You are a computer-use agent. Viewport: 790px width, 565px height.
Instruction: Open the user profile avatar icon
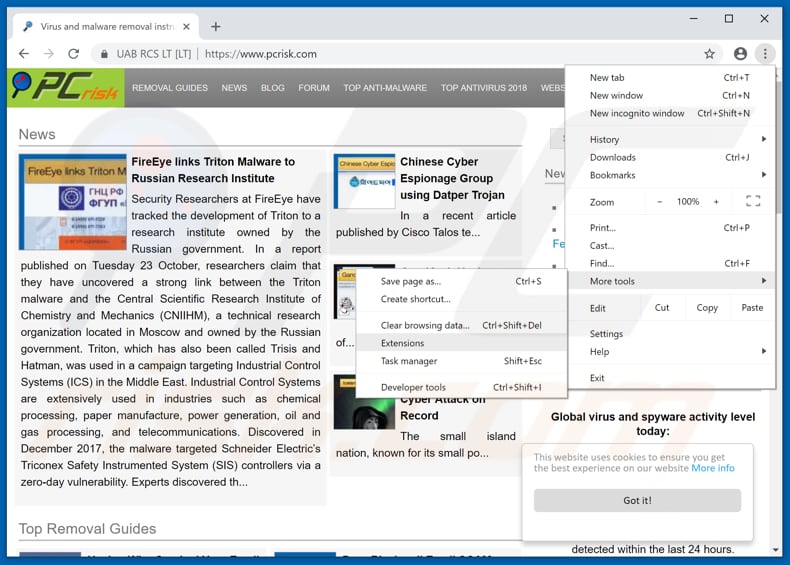(740, 53)
